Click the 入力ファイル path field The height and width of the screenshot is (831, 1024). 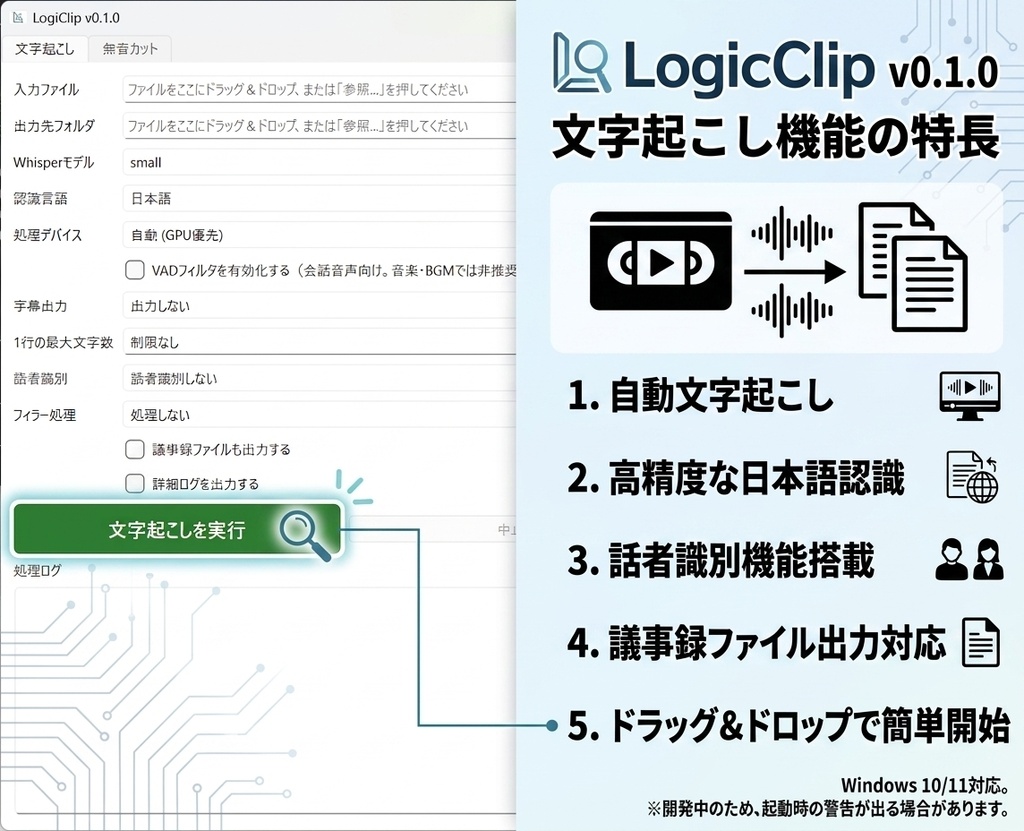319,90
